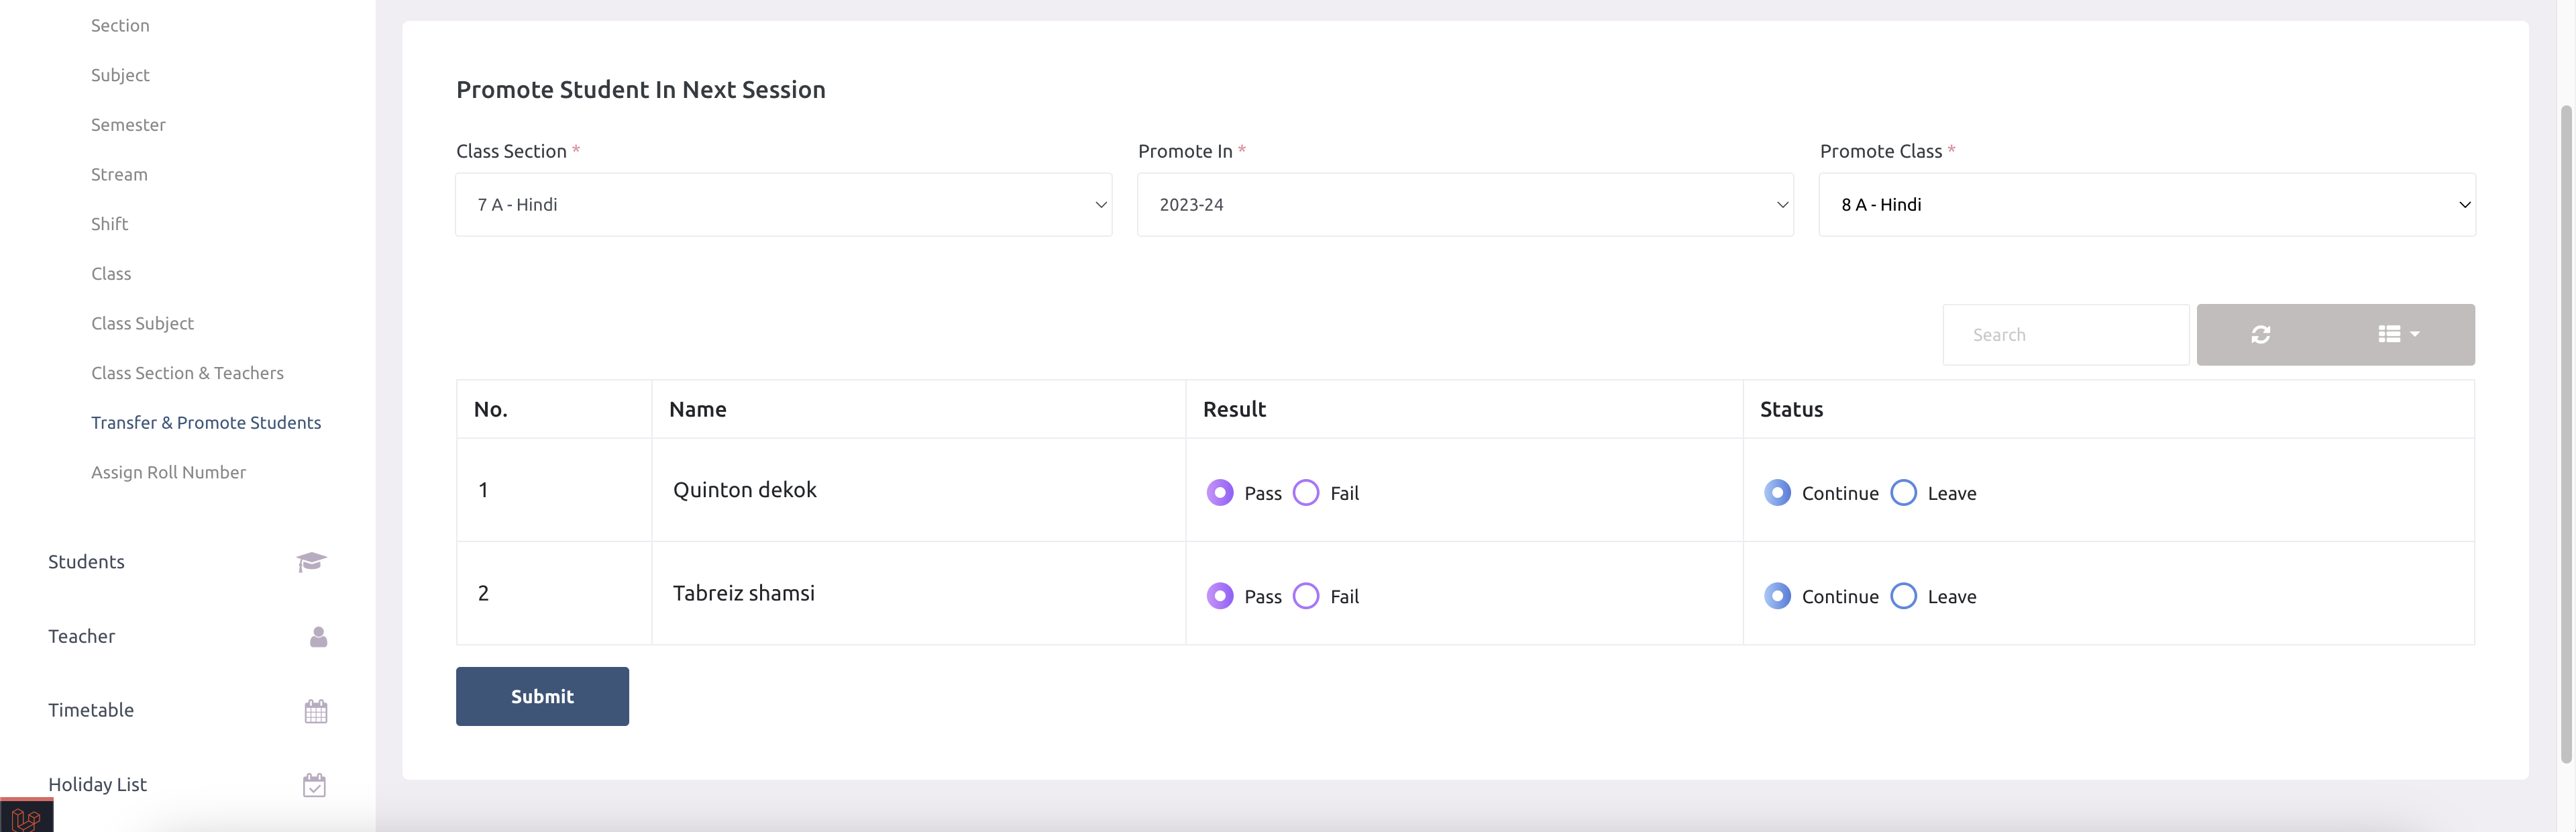Screen dimensions: 2576x832
Task: Open the Class Section dropdown
Action: pyautogui.click(x=783, y=204)
